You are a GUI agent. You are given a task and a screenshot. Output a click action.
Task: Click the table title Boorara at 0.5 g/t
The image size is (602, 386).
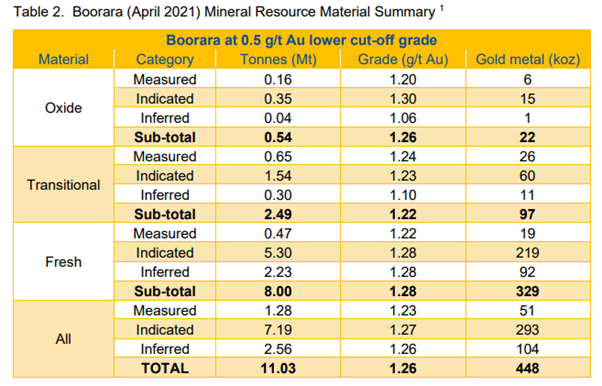tap(301, 40)
